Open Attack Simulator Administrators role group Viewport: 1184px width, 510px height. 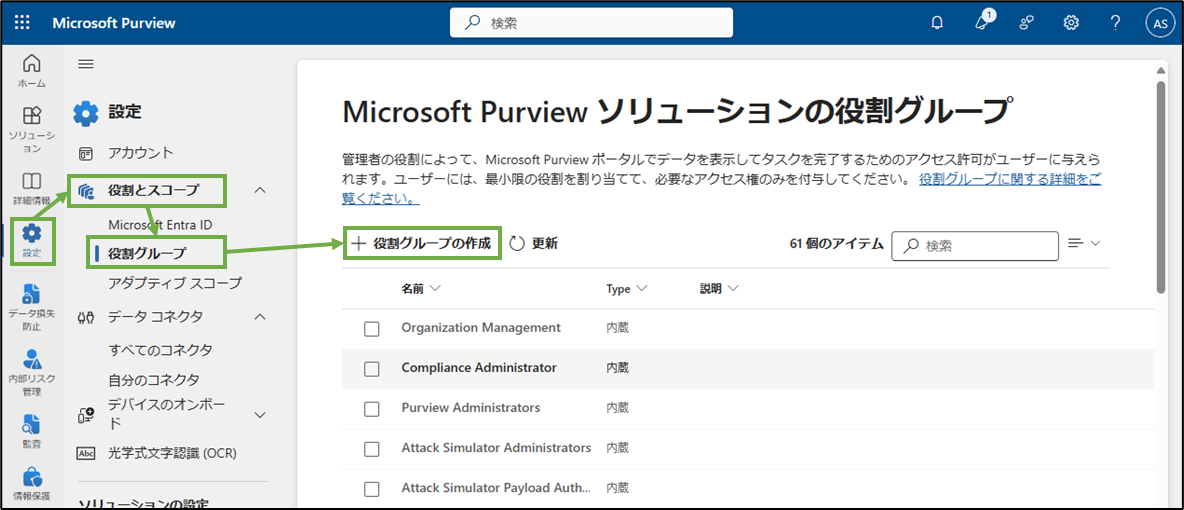496,448
